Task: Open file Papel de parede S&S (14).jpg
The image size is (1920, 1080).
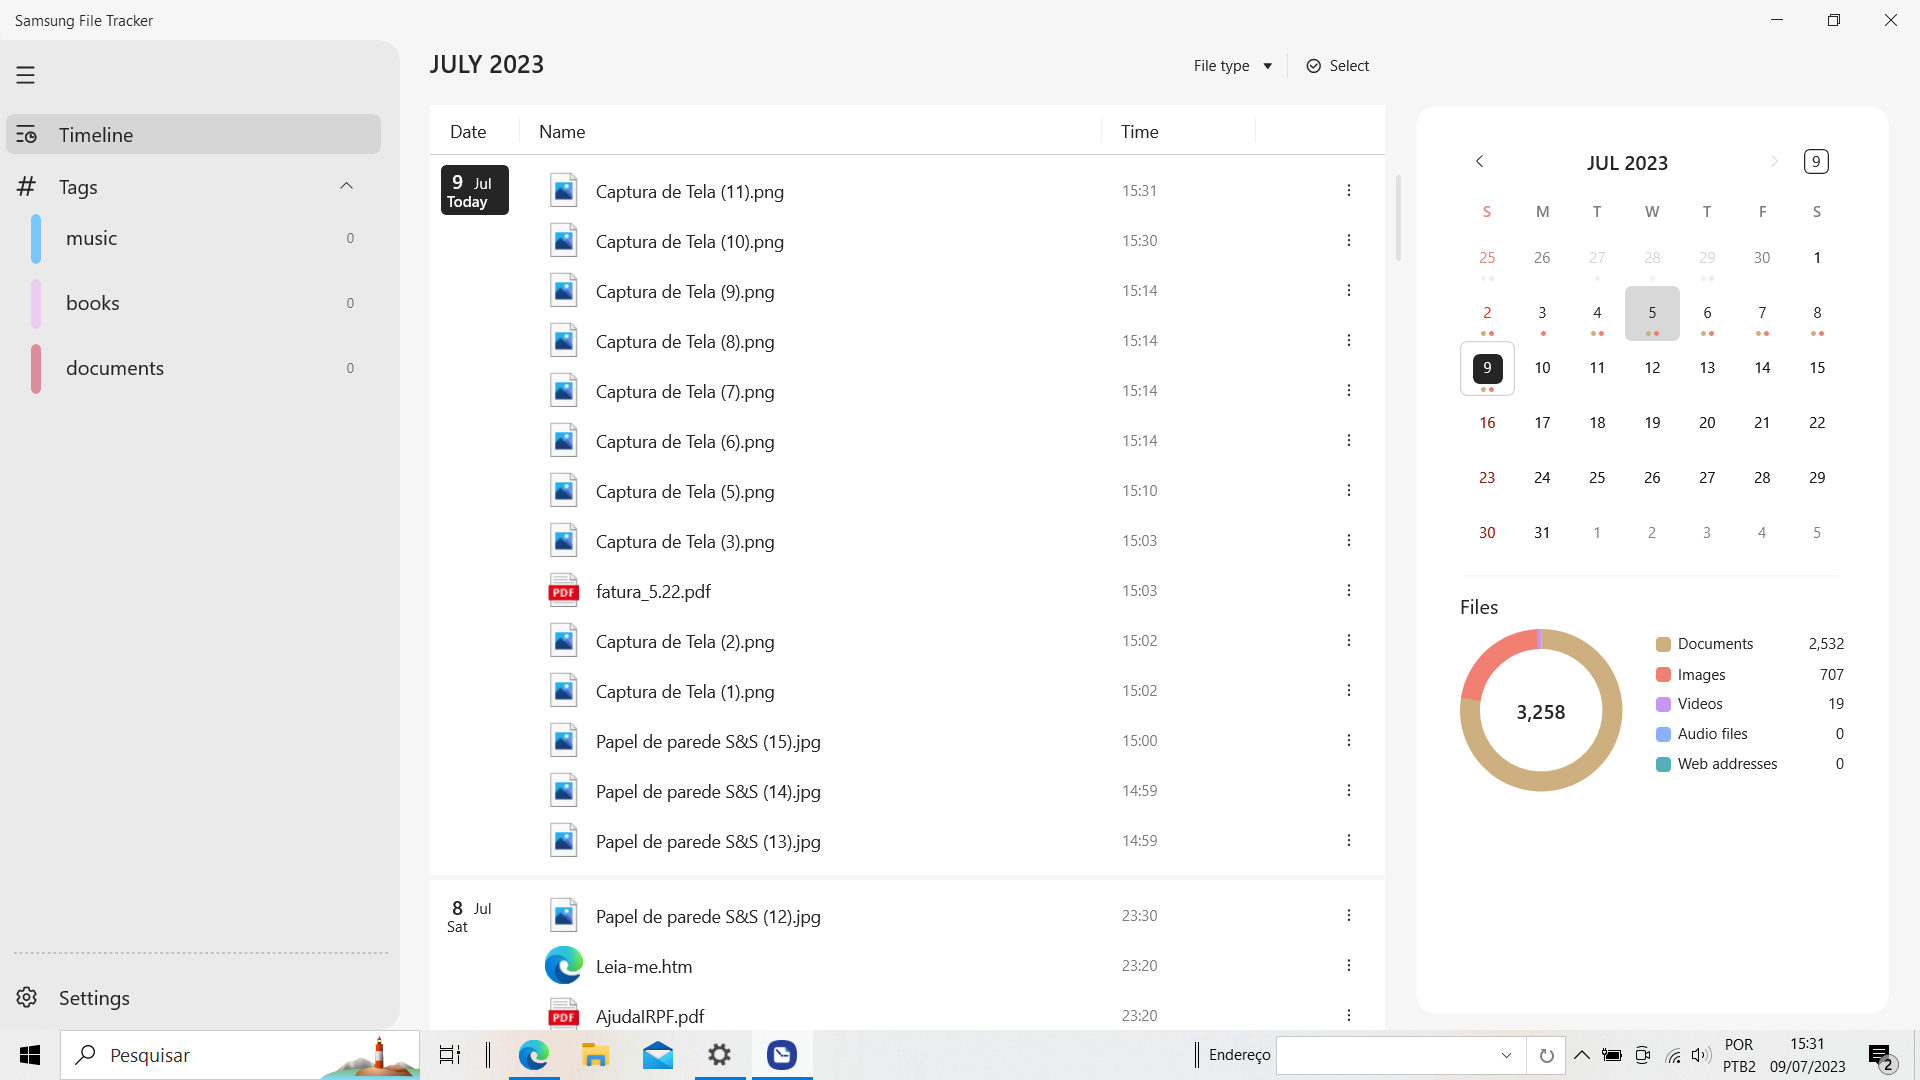Action: point(708,791)
